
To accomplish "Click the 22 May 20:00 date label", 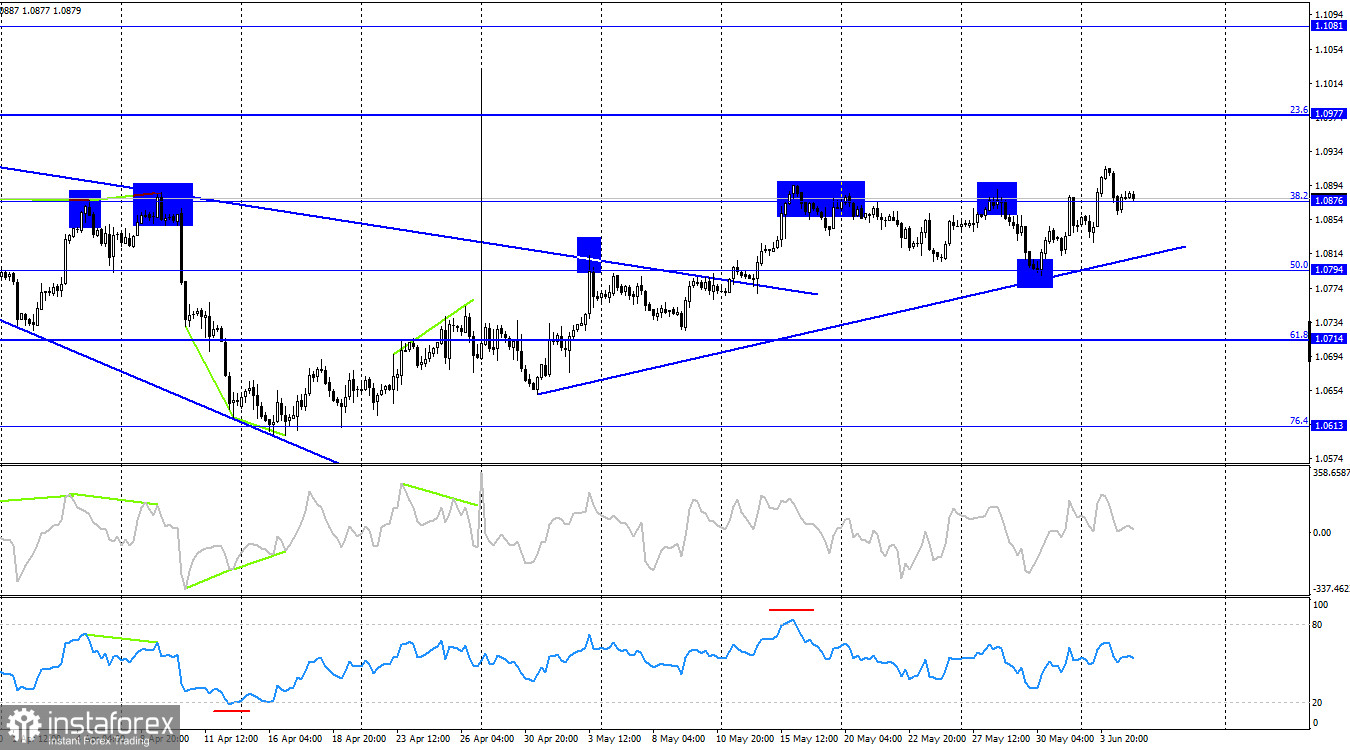I will (937, 739).
